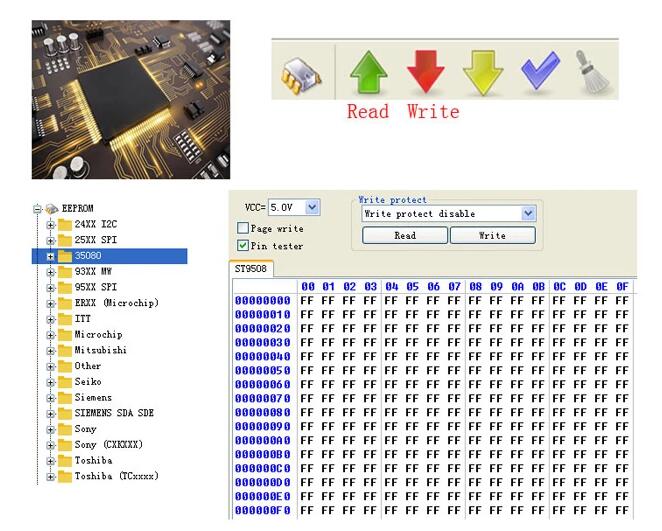Click the Siemens folder icon

tap(65, 398)
